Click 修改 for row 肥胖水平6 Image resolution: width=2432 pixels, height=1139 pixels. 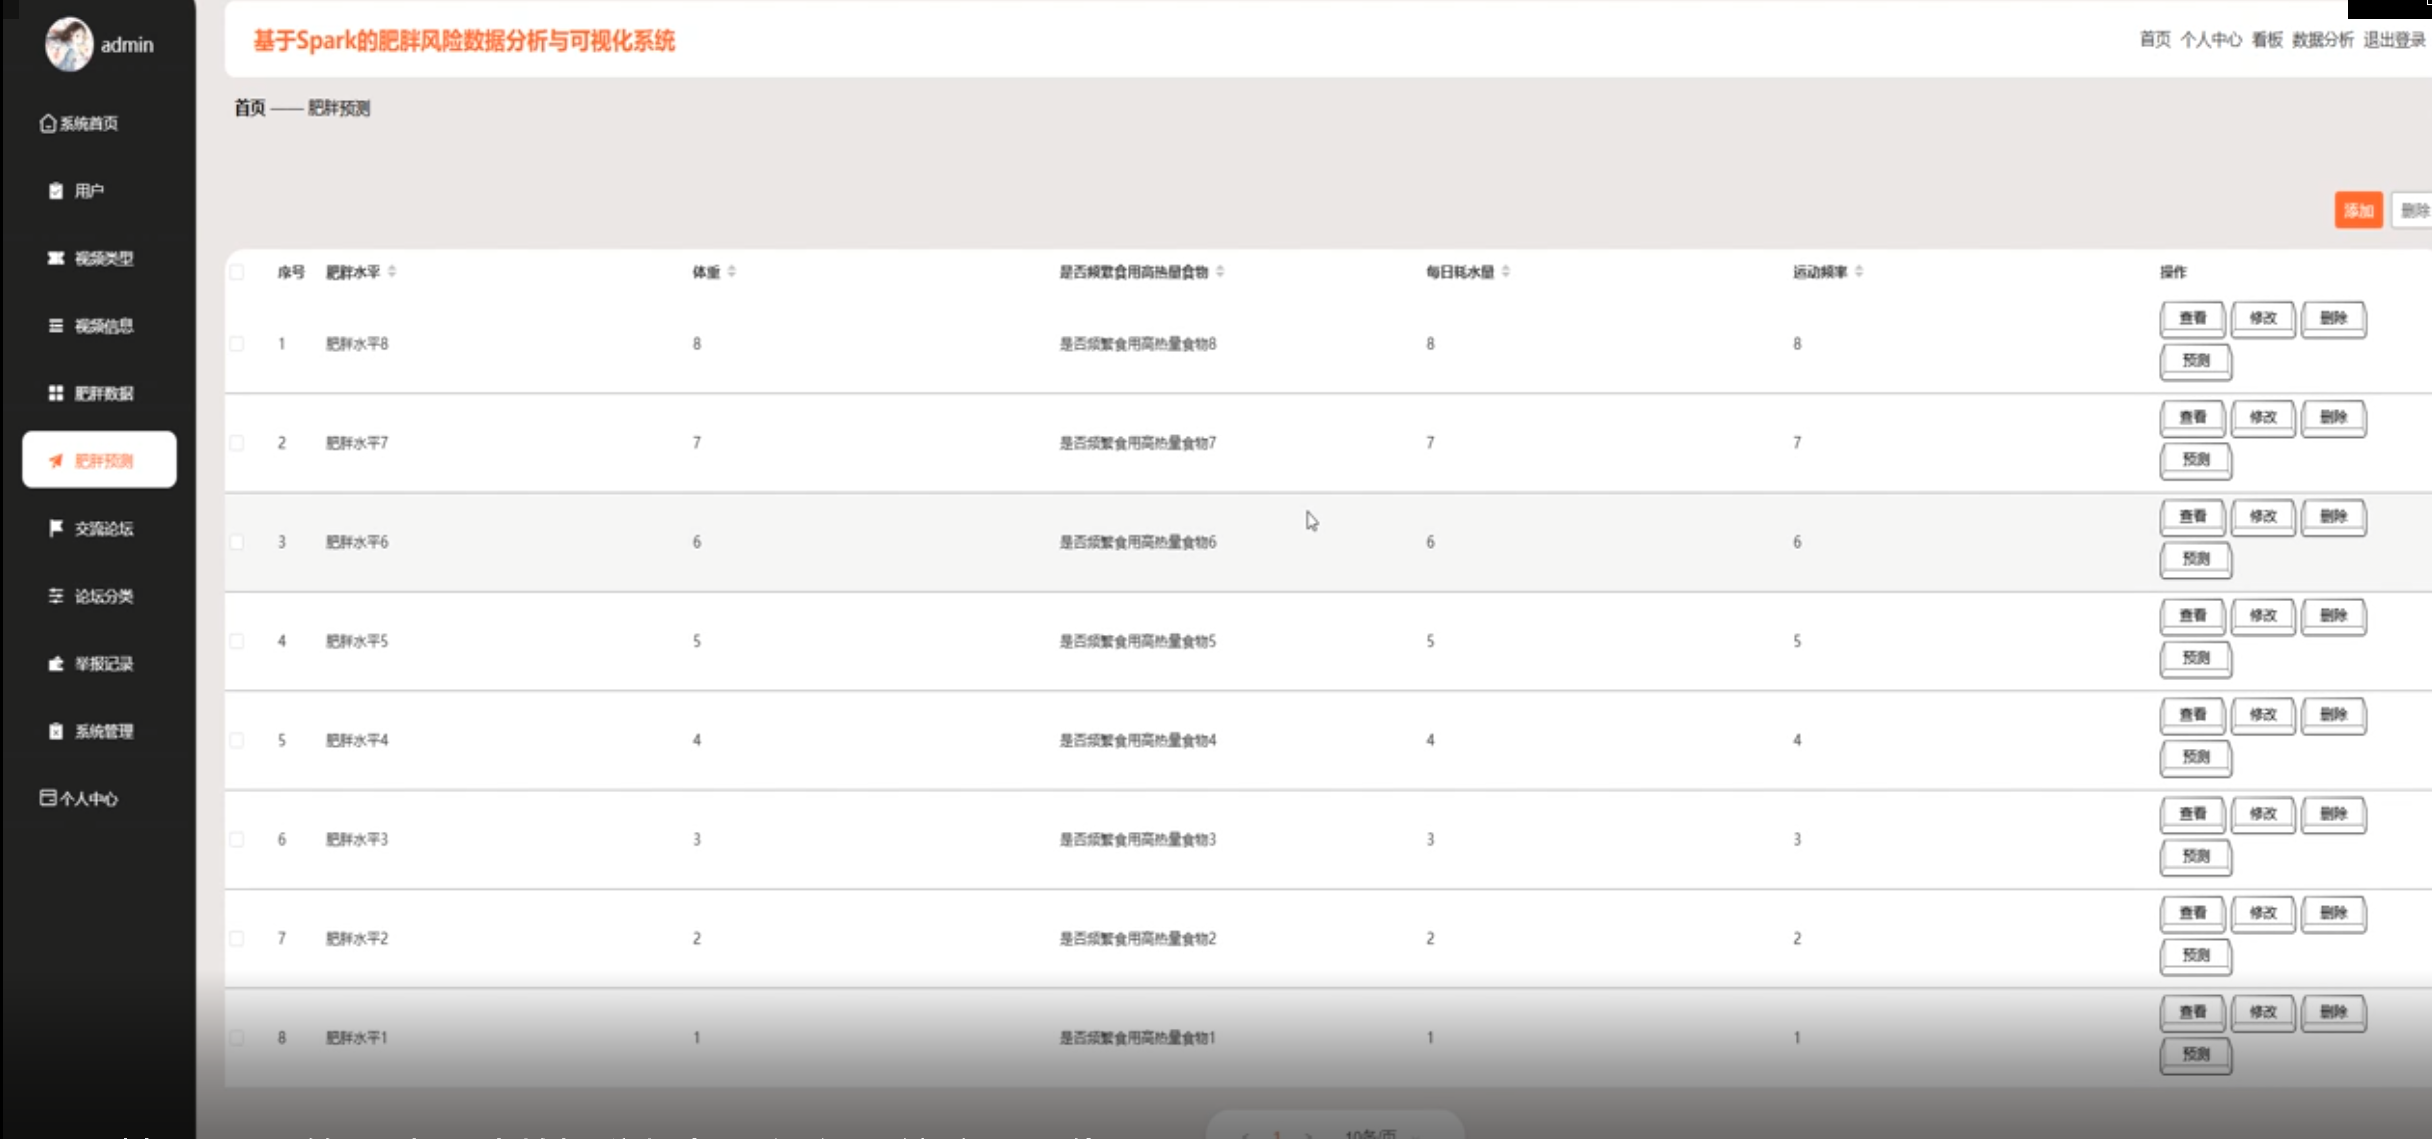pyautogui.click(x=2263, y=517)
